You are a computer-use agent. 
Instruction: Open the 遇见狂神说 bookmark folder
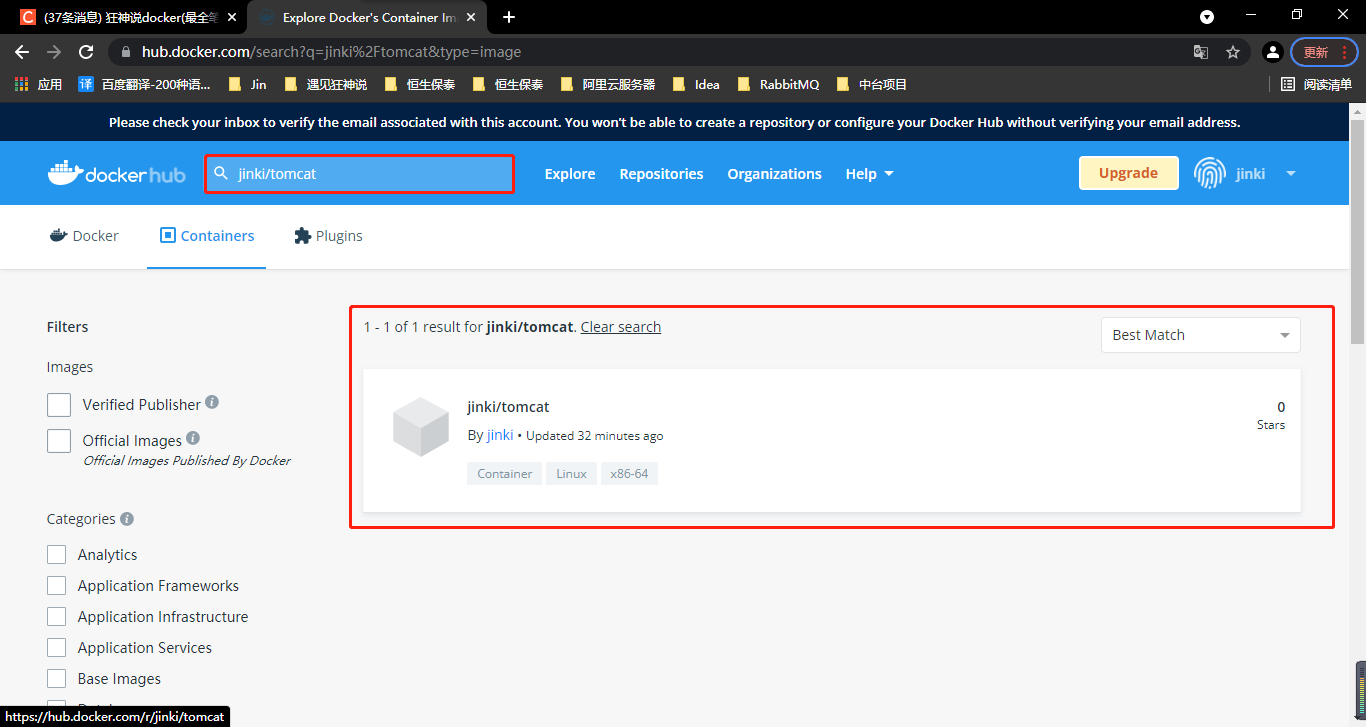tap(326, 84)
